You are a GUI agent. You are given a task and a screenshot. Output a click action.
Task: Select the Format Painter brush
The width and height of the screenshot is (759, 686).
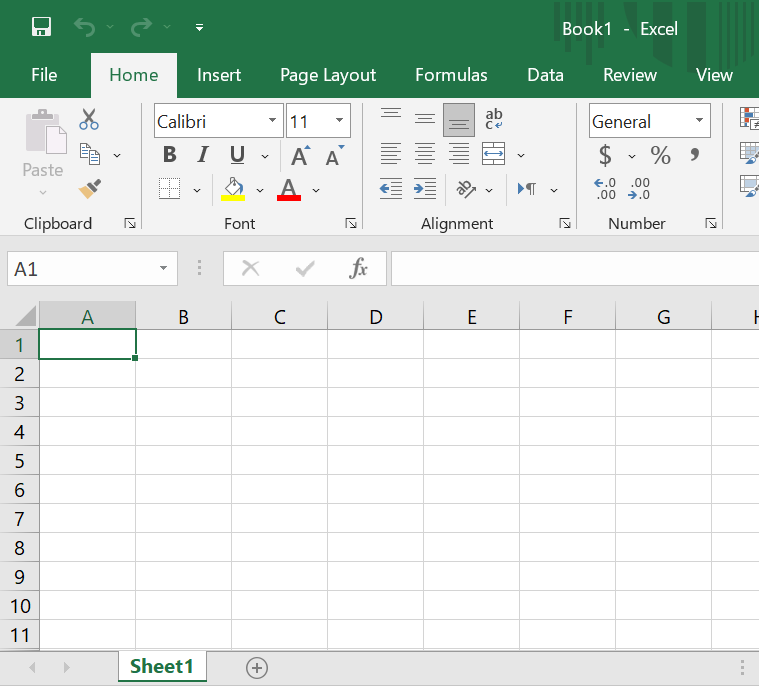(90, 189)
